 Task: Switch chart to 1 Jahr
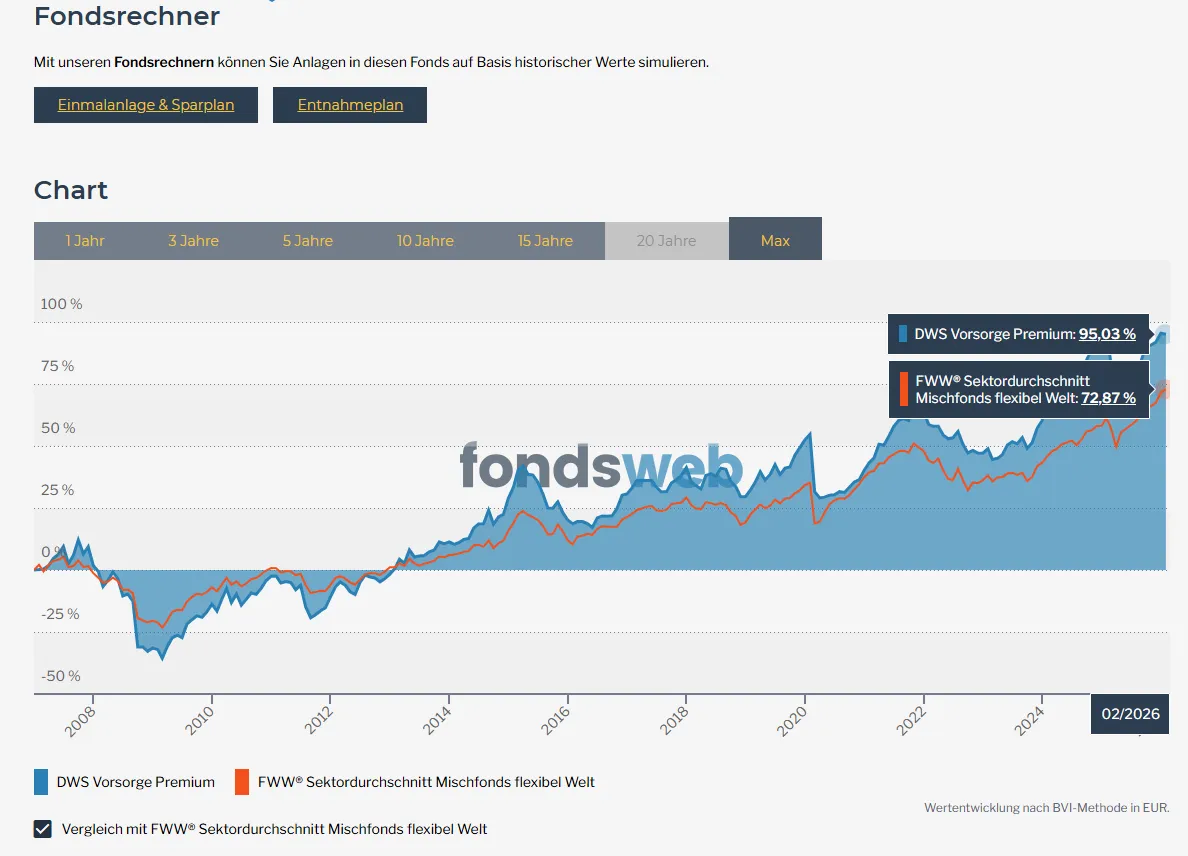click(x=85, y=240)
